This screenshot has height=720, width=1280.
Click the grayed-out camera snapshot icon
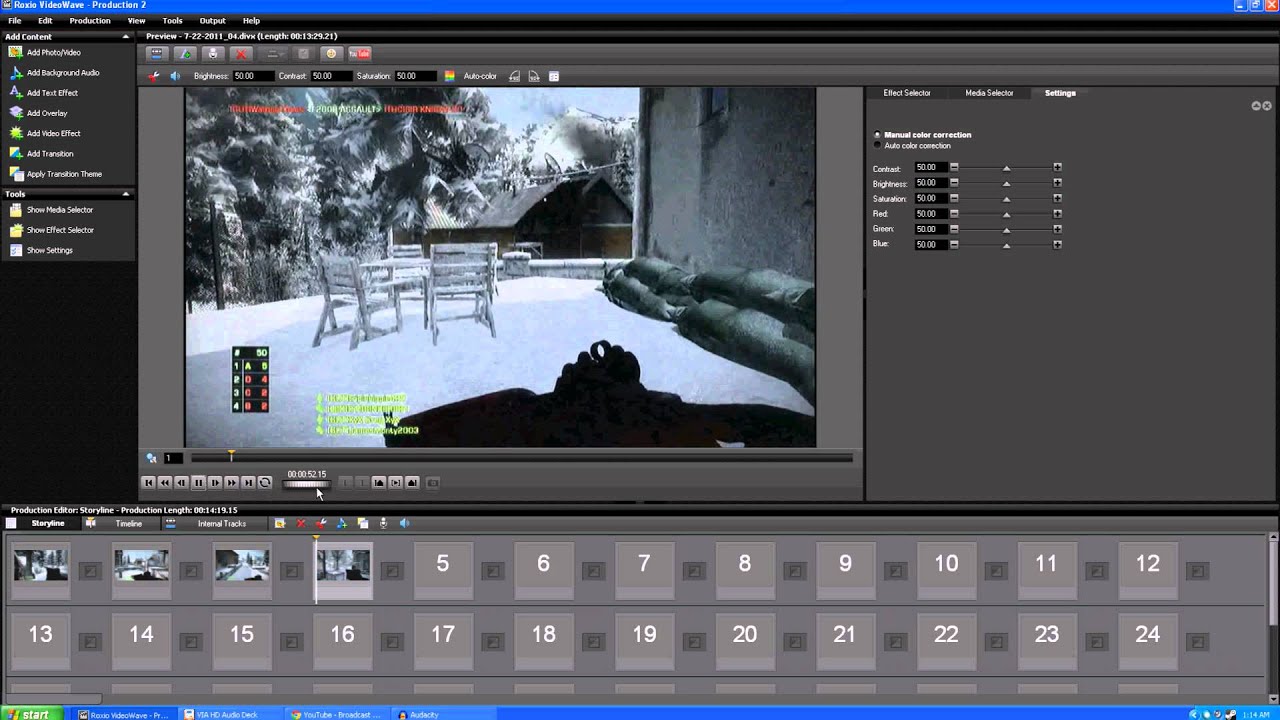pos(433,483)
